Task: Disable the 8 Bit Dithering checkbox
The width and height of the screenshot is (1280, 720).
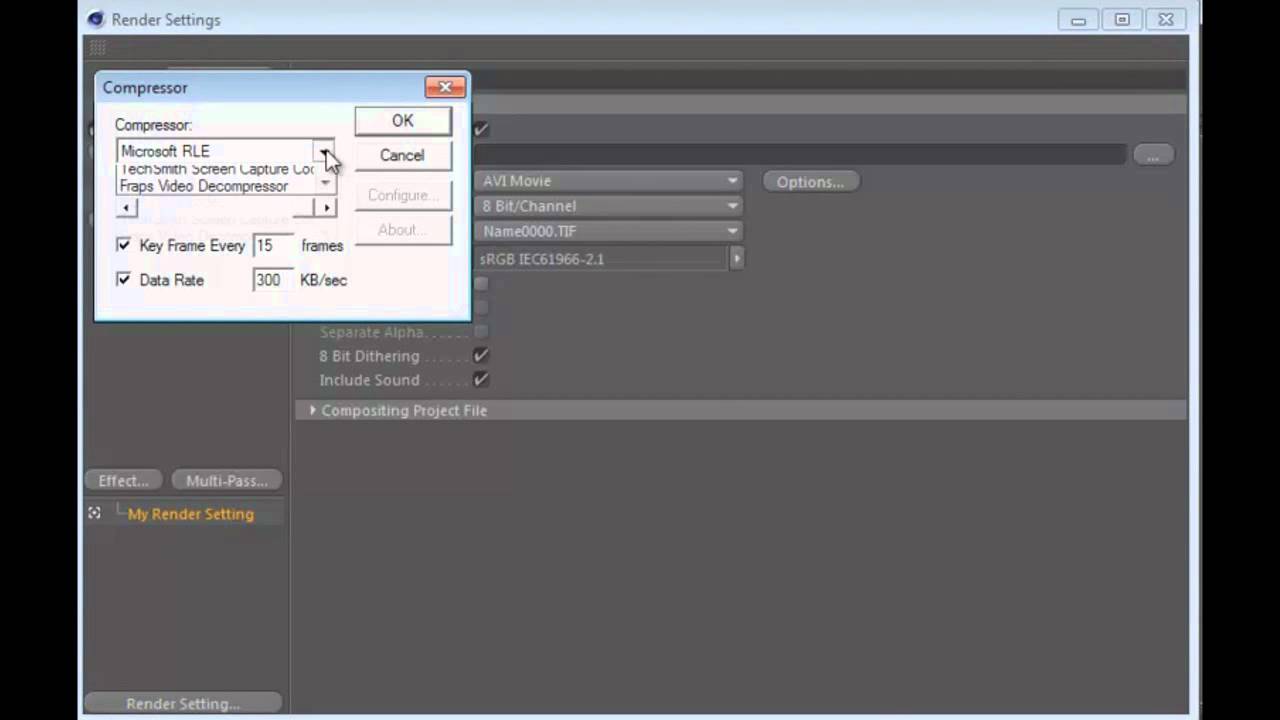Action: [x=481, y=355]
